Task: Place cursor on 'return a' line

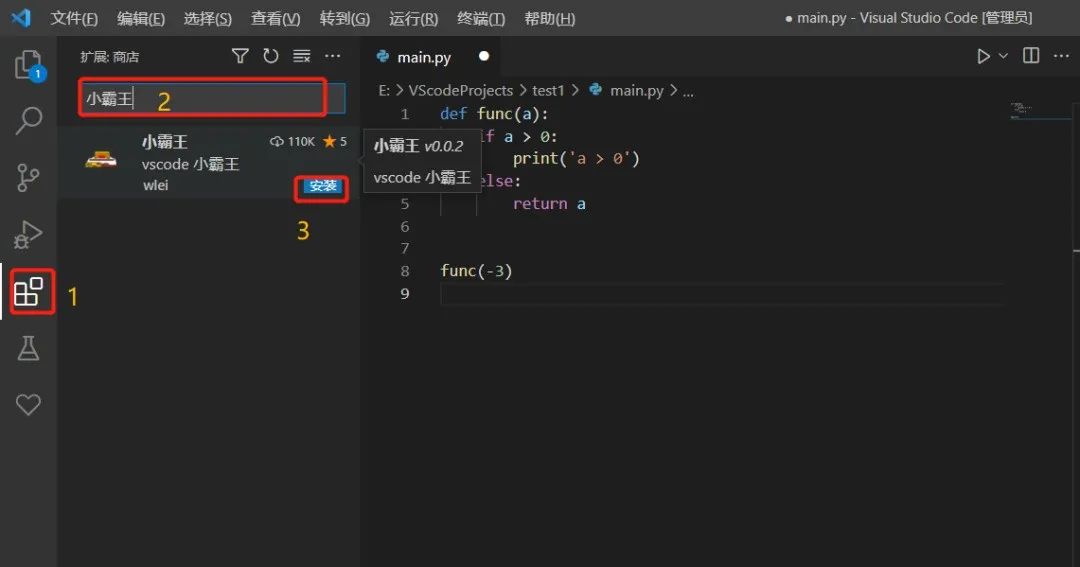Action: point(549,204)
